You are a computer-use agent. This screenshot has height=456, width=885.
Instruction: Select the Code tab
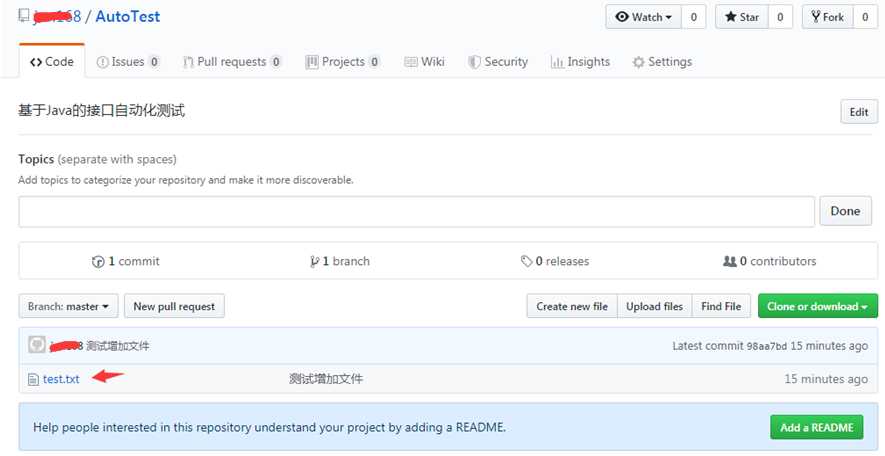click(52, 62)
